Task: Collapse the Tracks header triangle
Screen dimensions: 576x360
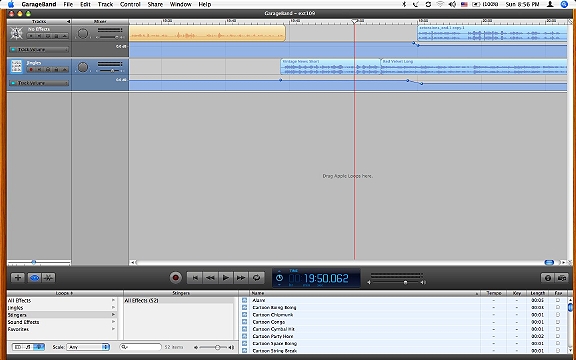Action: coord(68,21)
